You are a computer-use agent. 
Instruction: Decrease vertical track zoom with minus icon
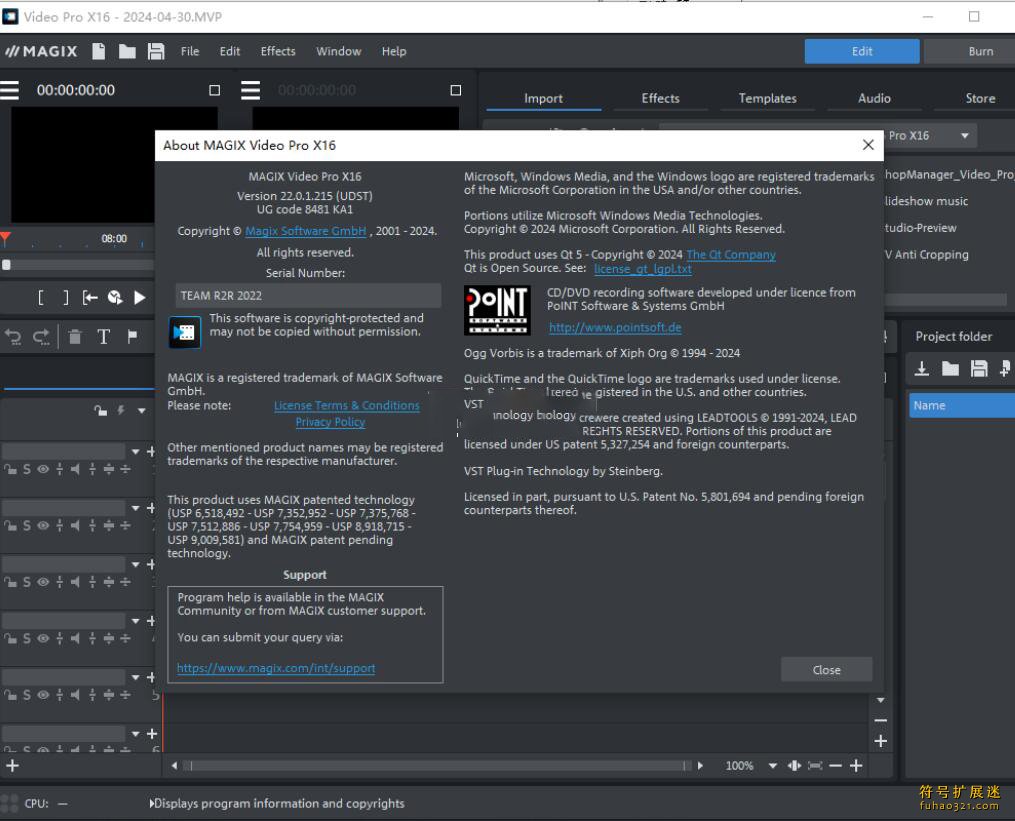point(880,720)
